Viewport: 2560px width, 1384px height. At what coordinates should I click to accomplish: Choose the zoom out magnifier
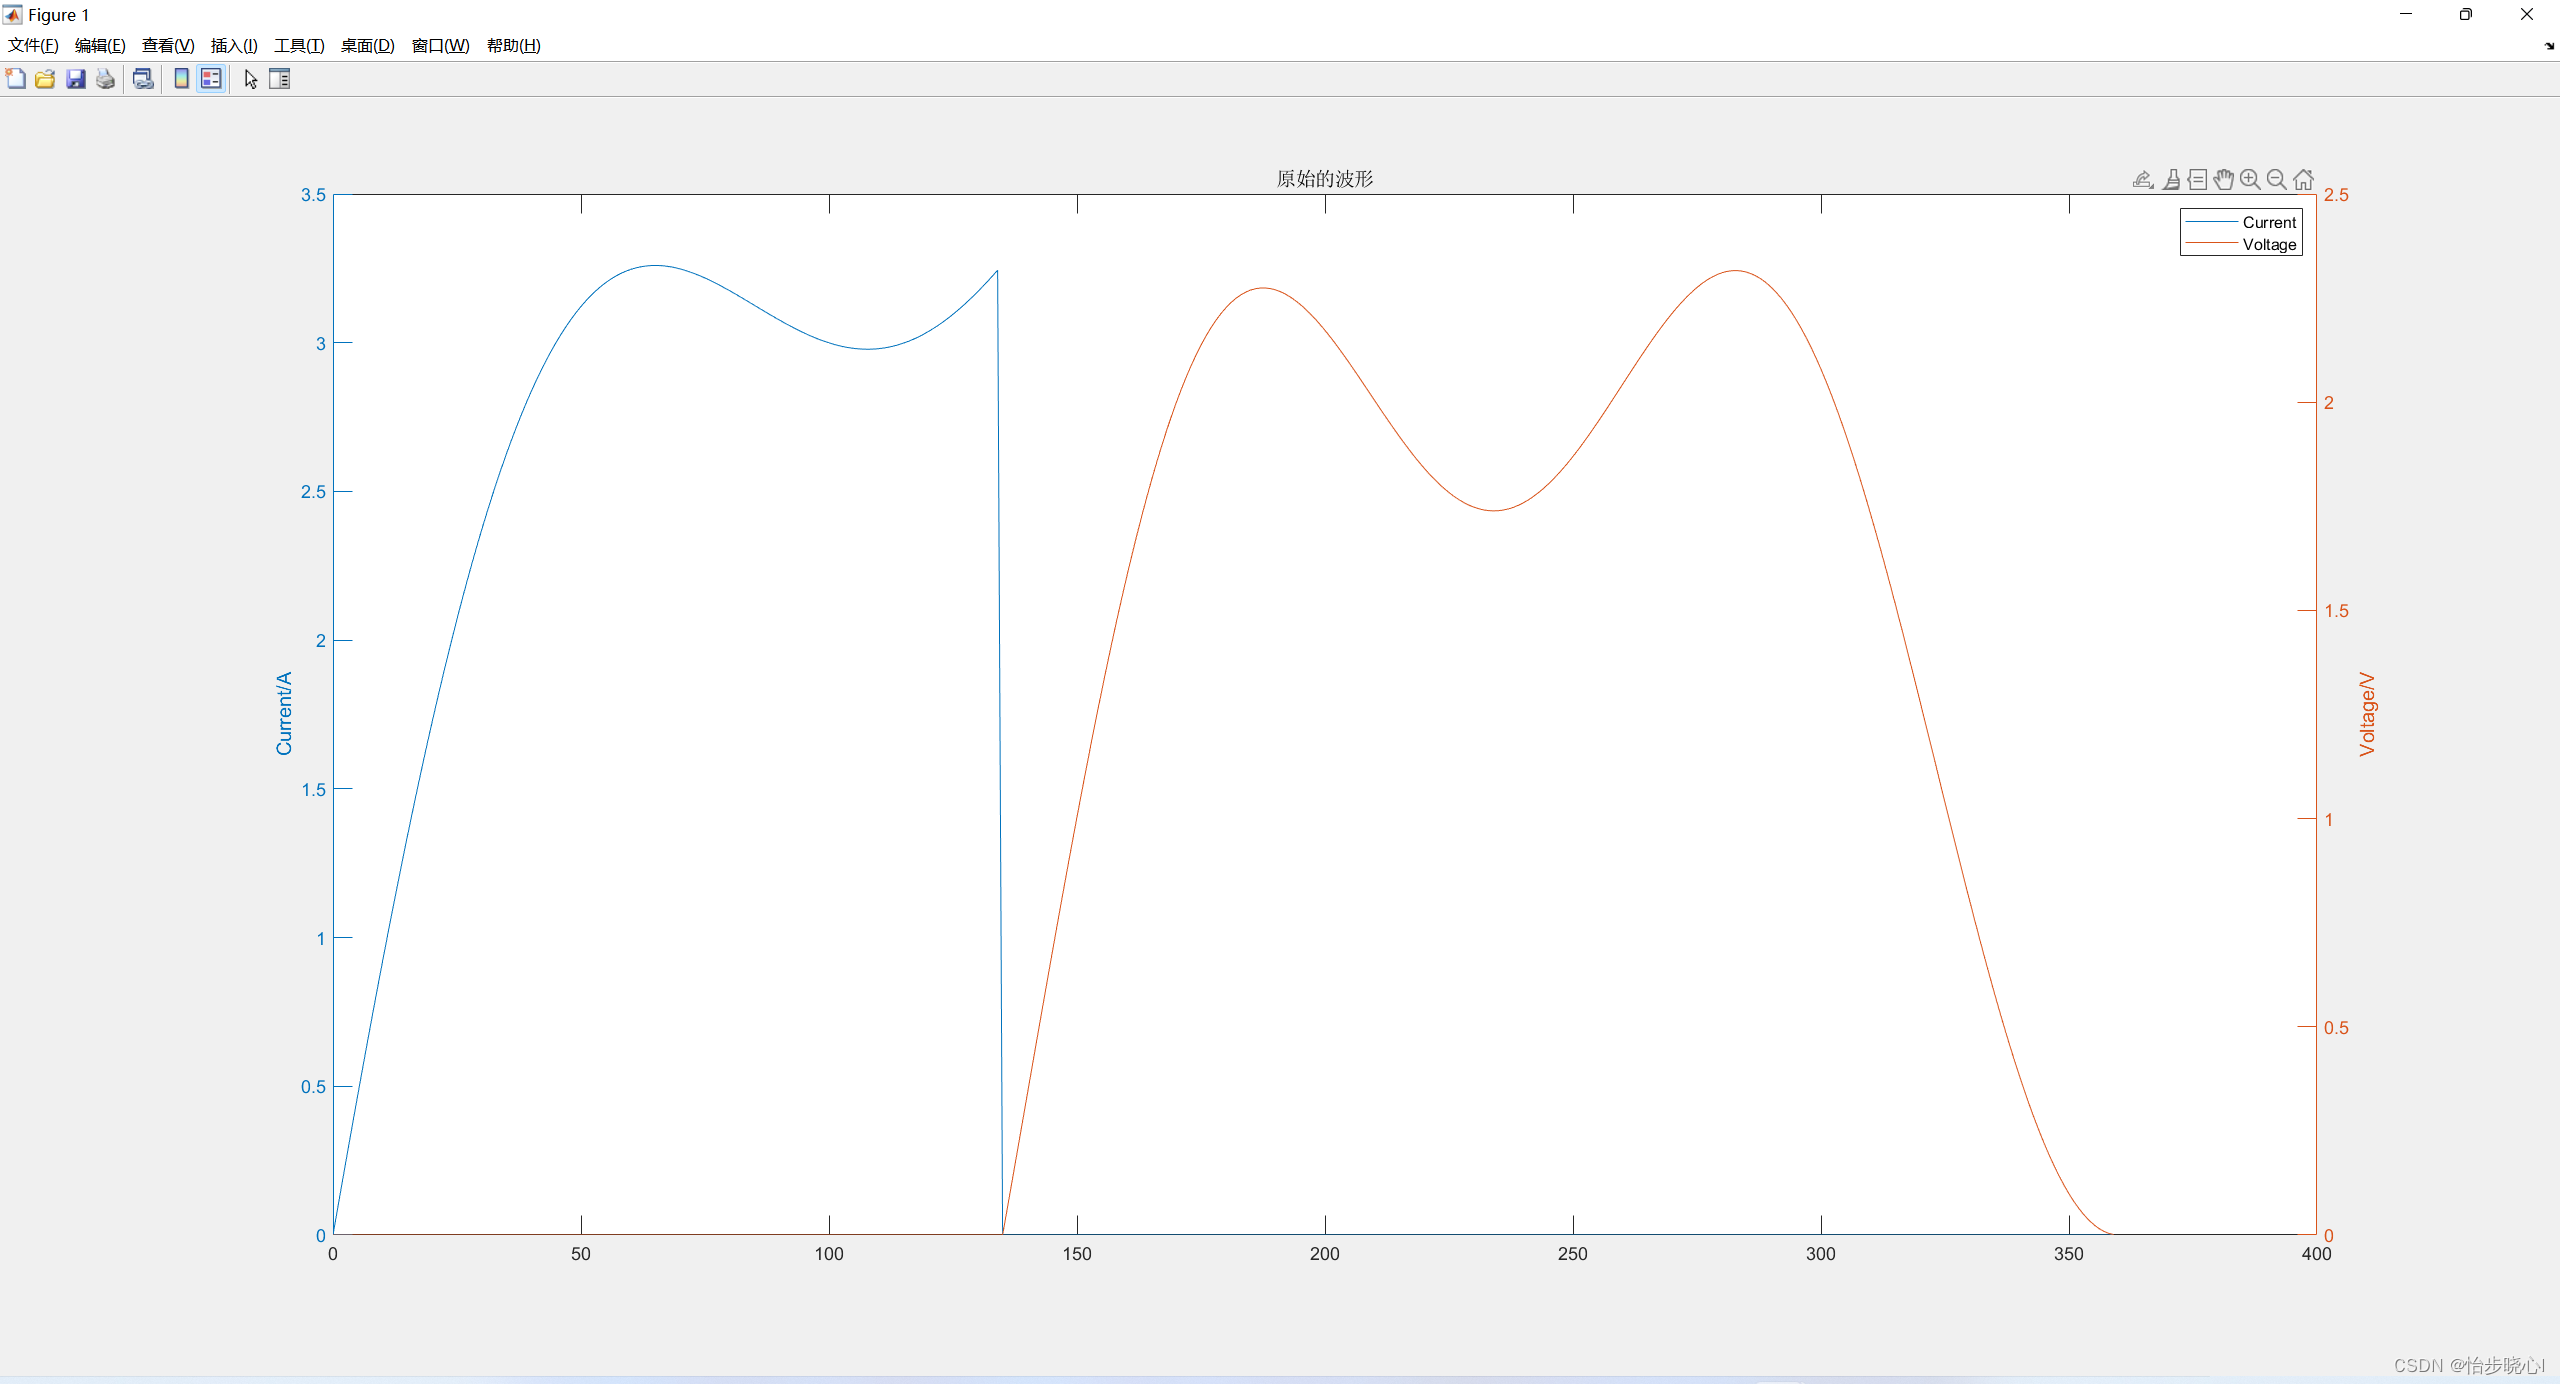point(2277,179)
